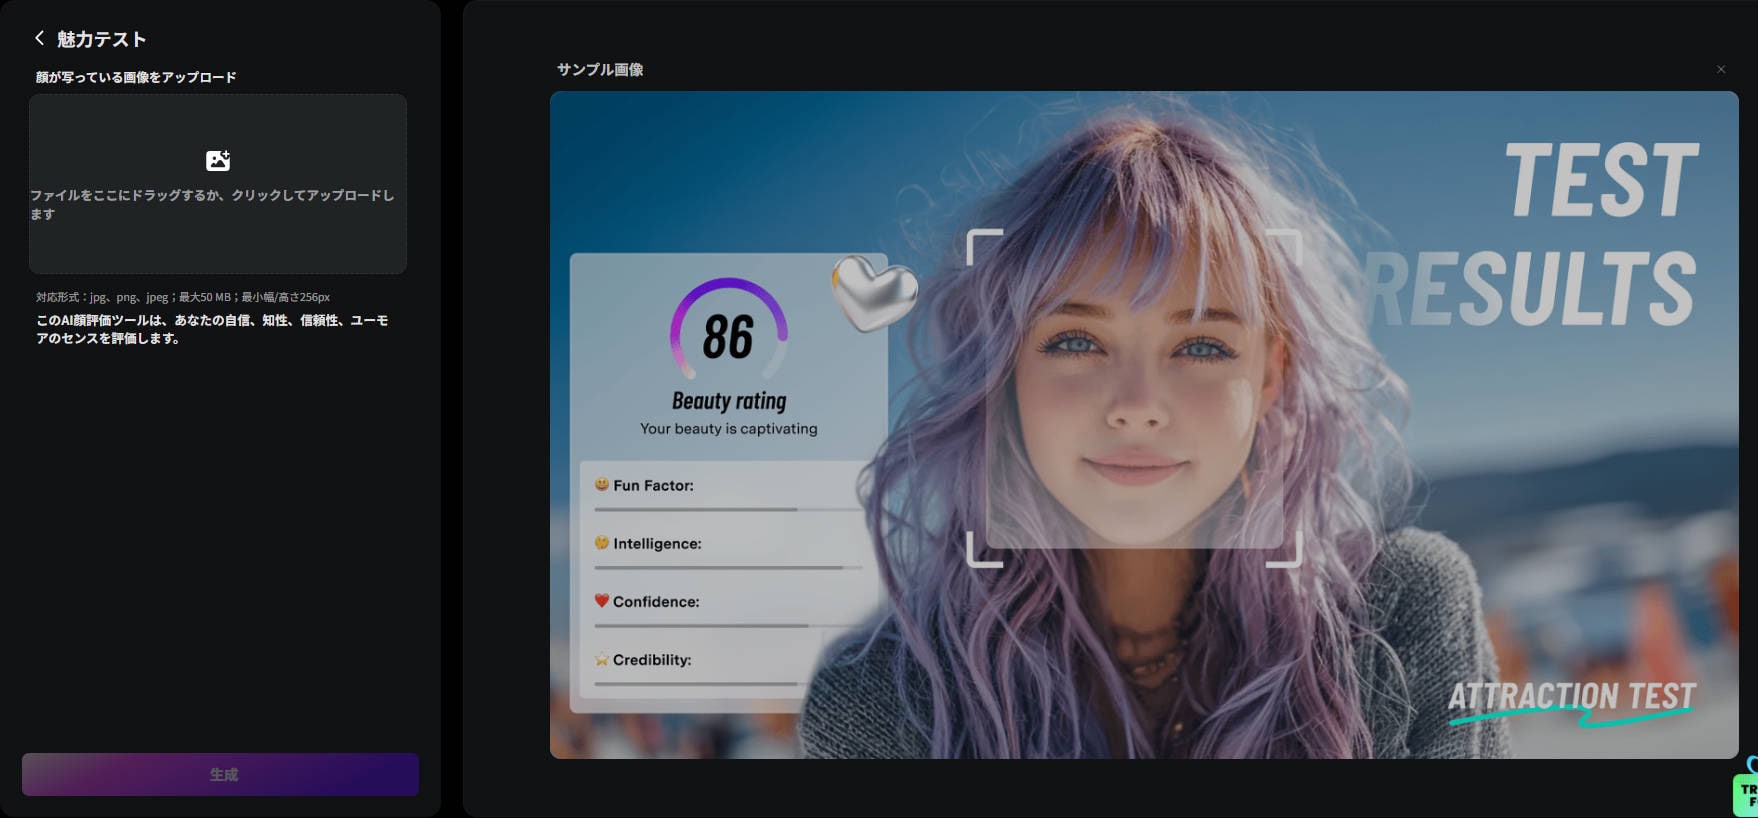Click the 魅力テスト heading text

coord(102,39)
